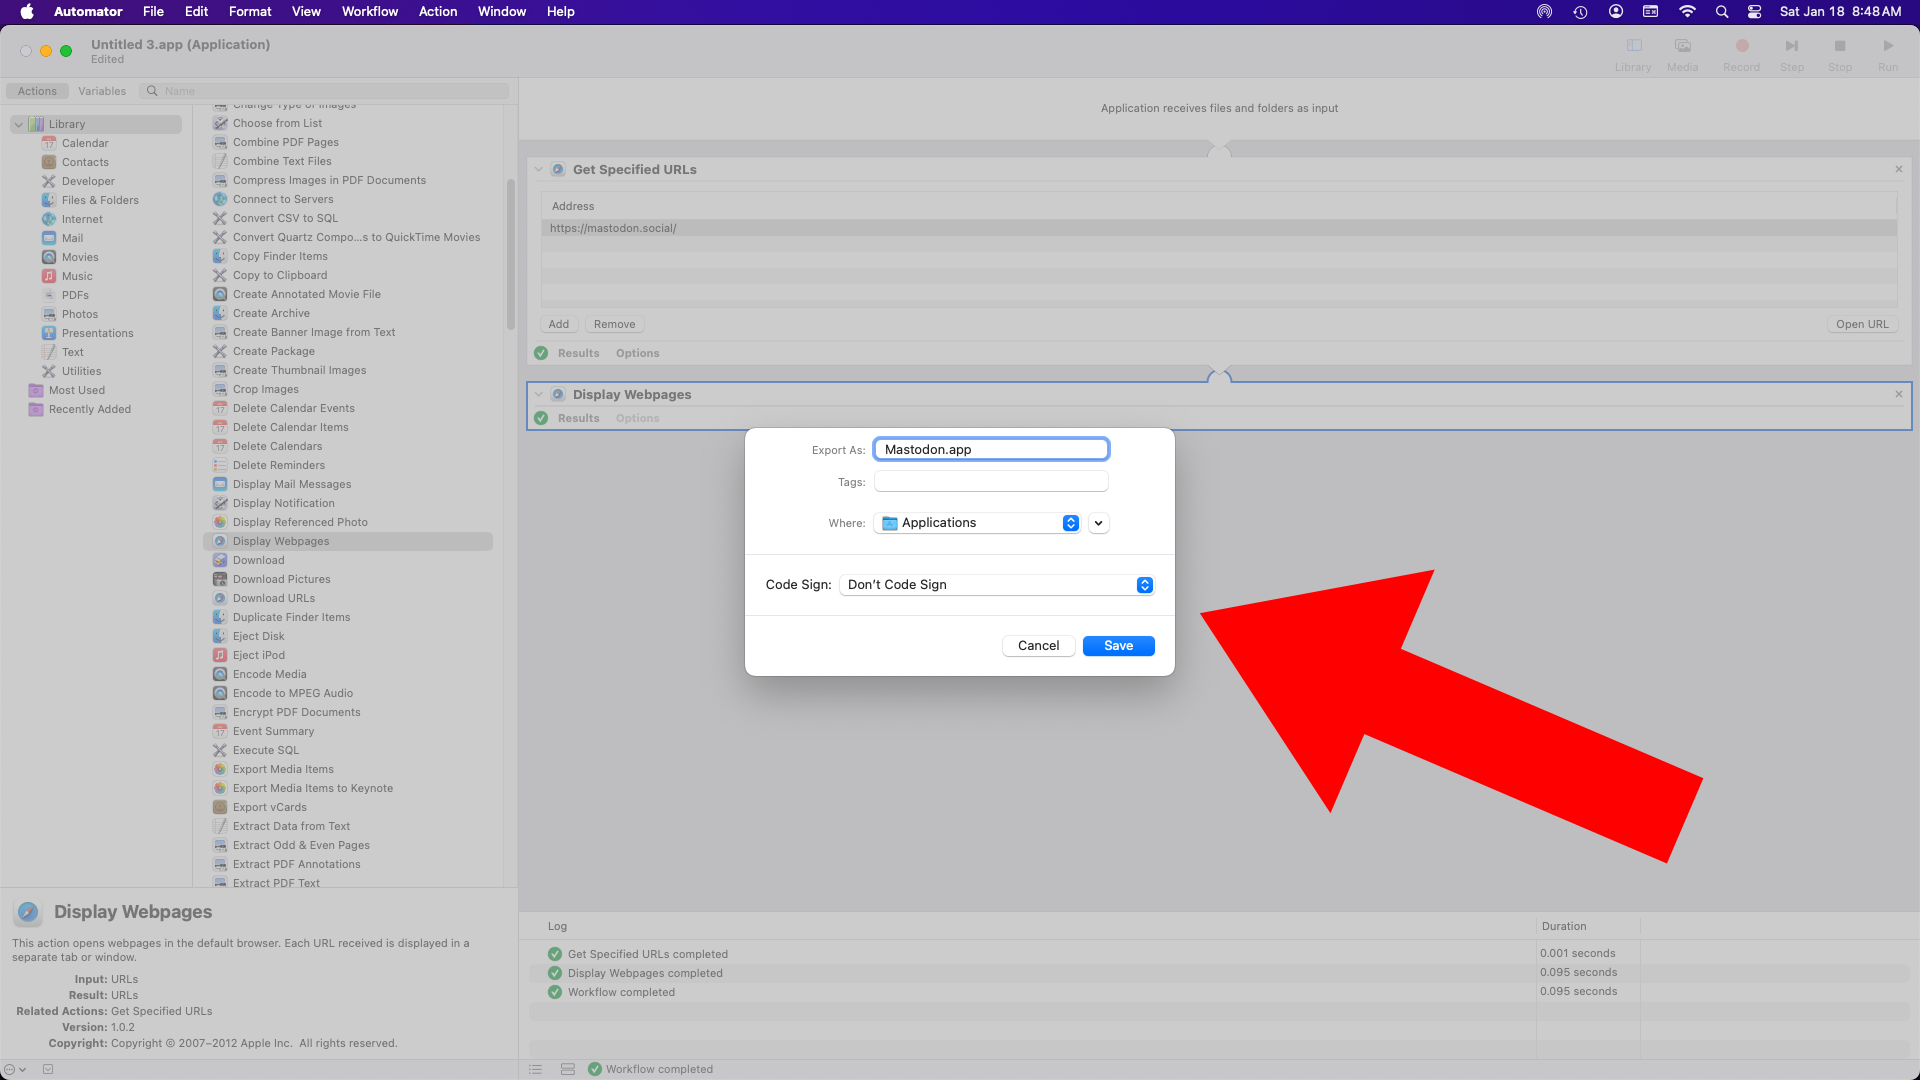Select the Encode Media action
This screenshot has height=1080, width=1920.
pos(270,674)
